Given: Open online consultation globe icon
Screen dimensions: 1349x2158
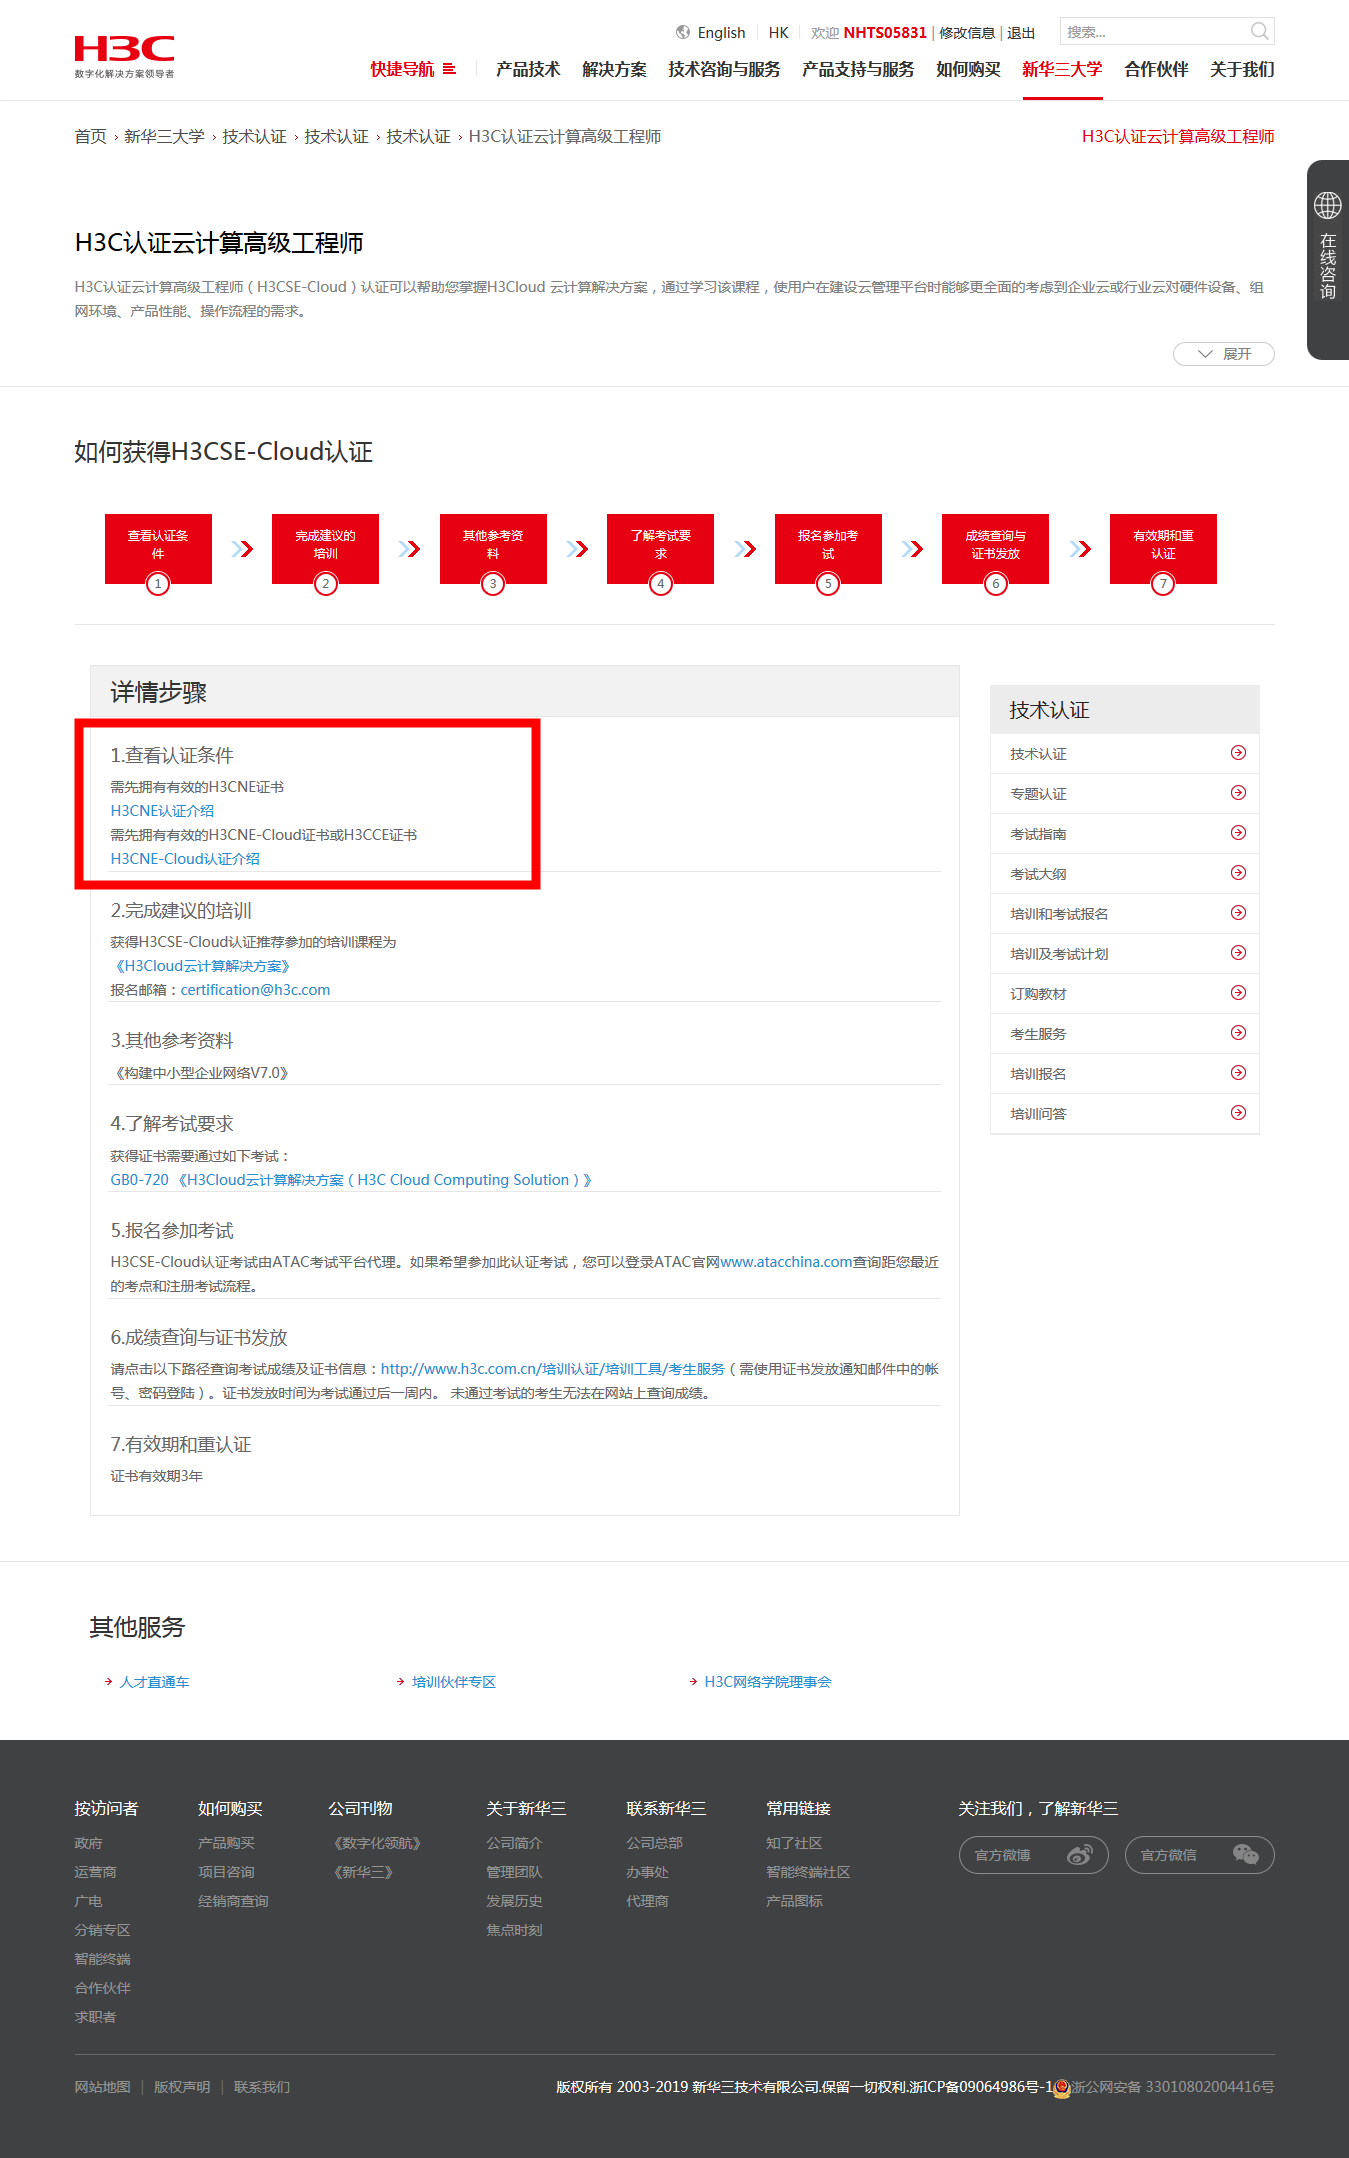Looking at the screenshot, I should click(1328, 206).
